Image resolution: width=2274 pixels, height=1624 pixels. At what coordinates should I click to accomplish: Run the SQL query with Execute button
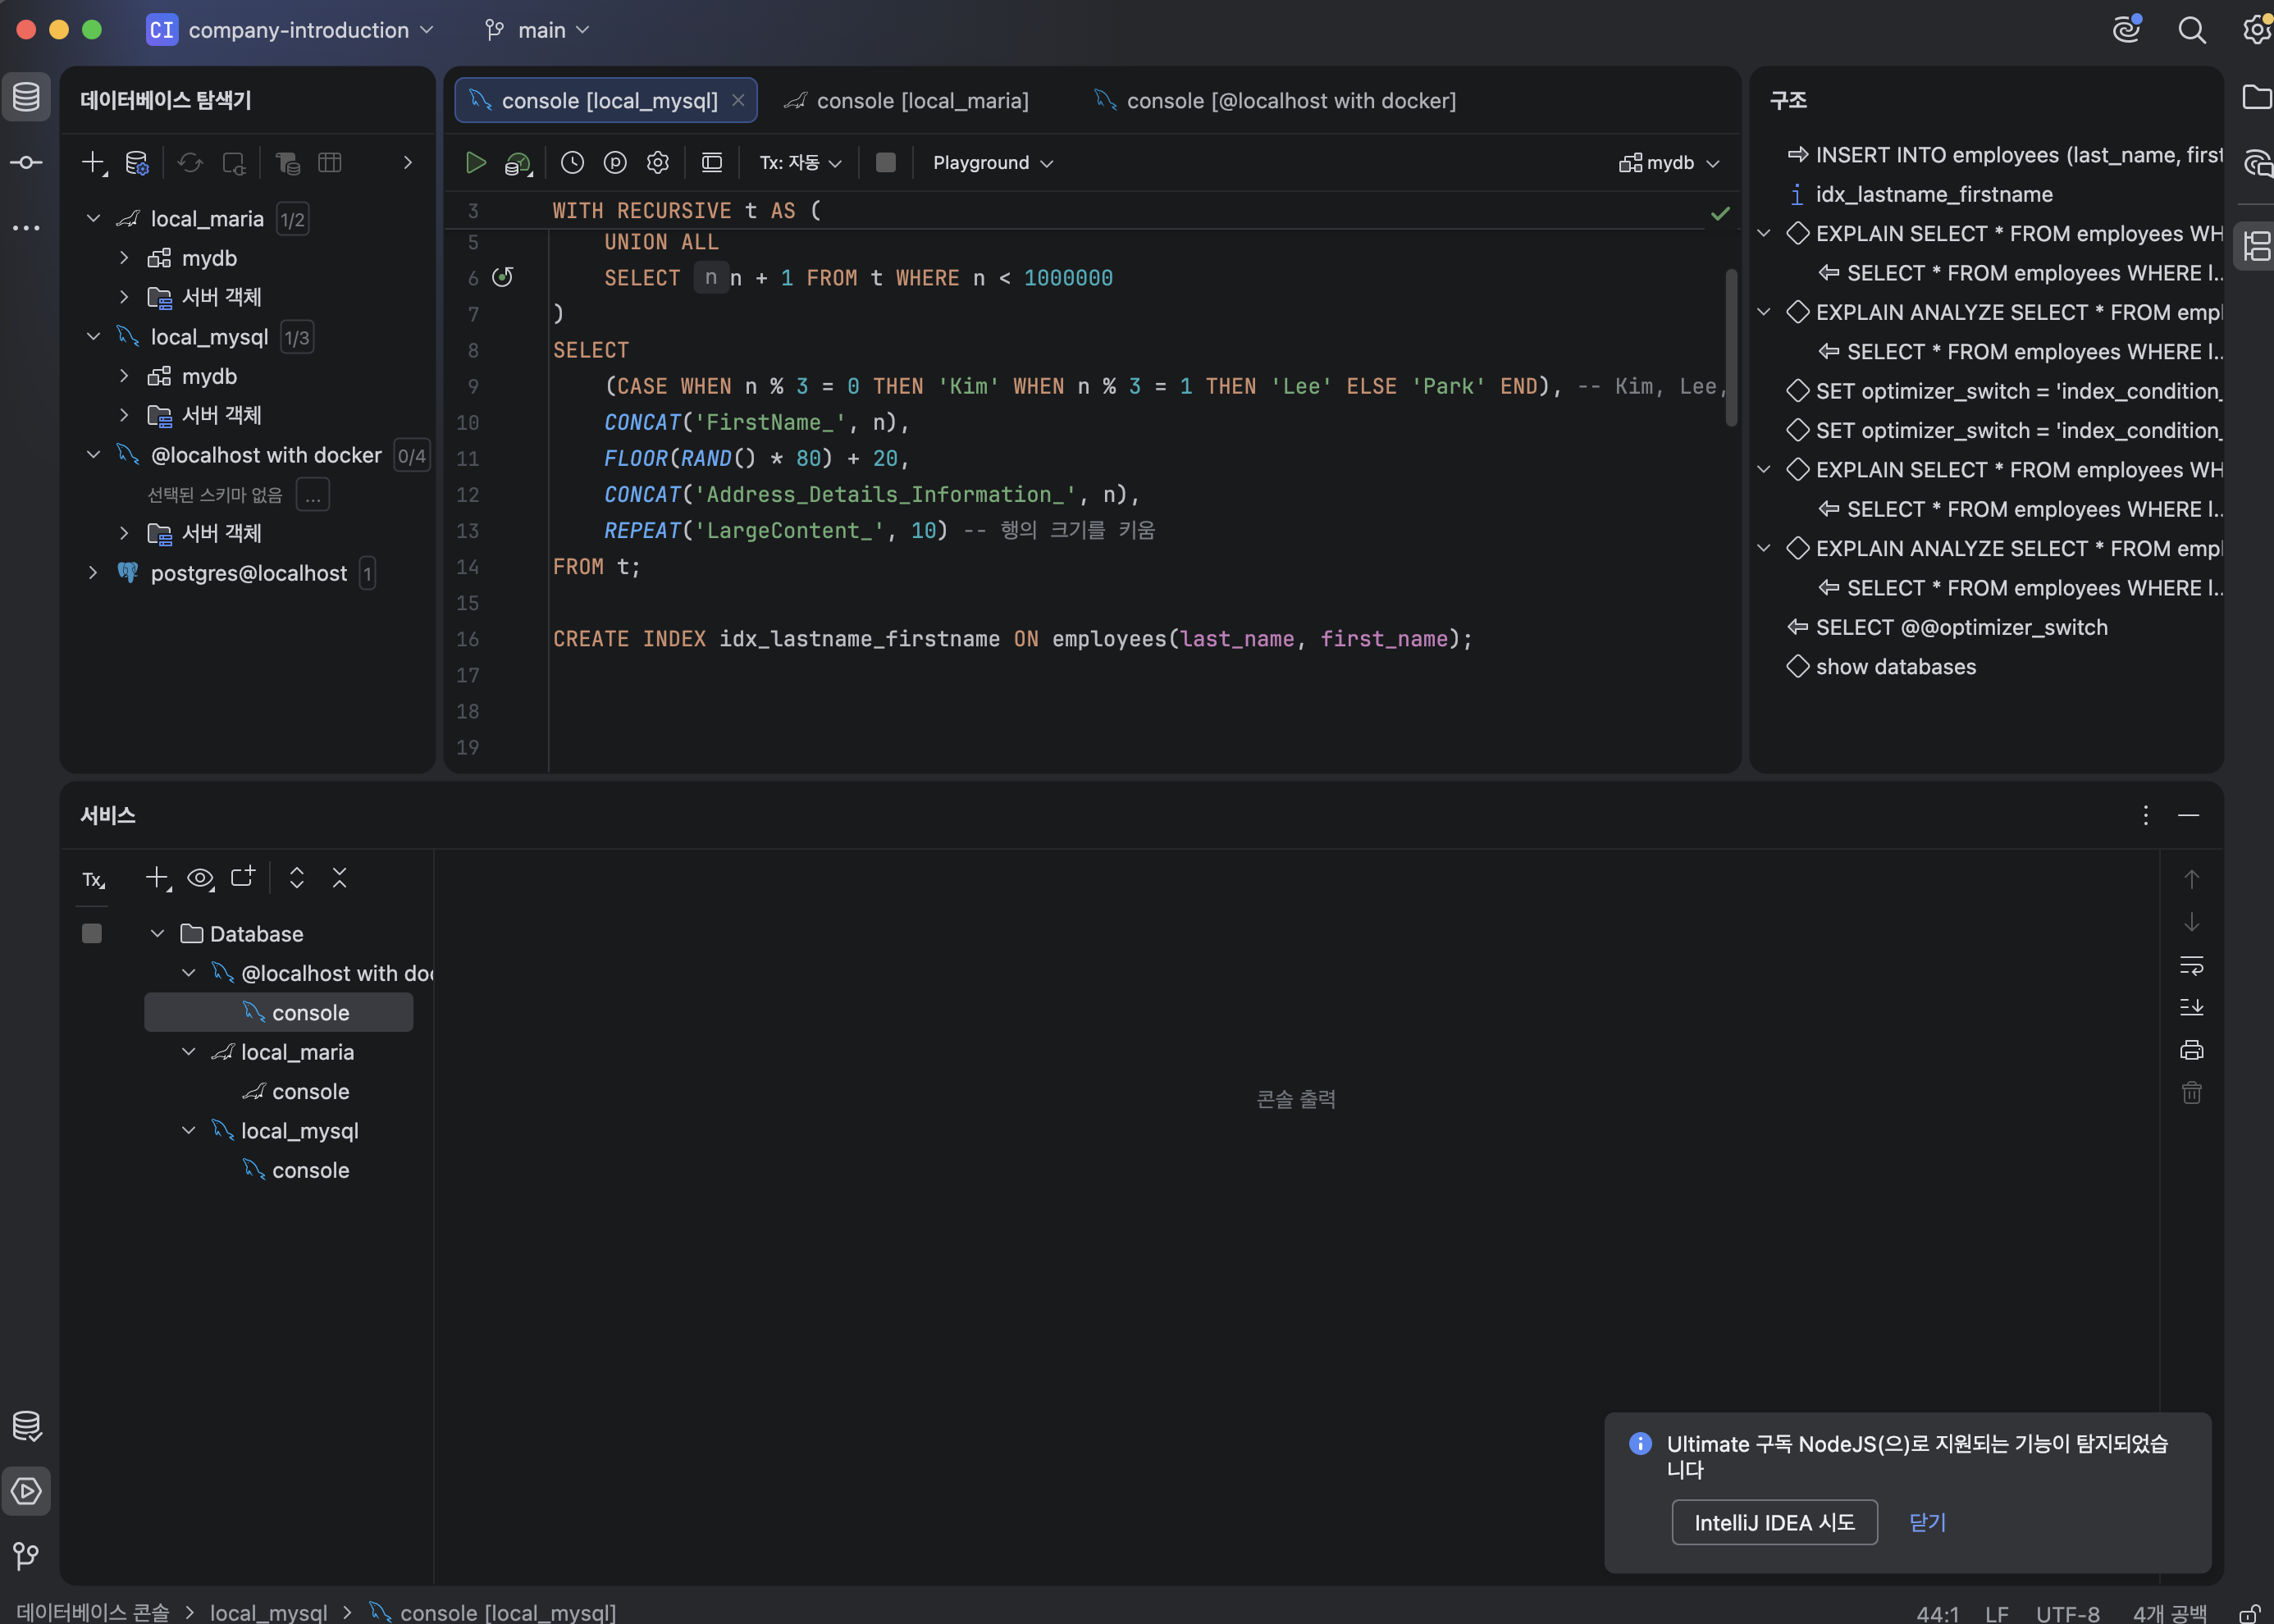pyautogui.click(x=476, y=163)
